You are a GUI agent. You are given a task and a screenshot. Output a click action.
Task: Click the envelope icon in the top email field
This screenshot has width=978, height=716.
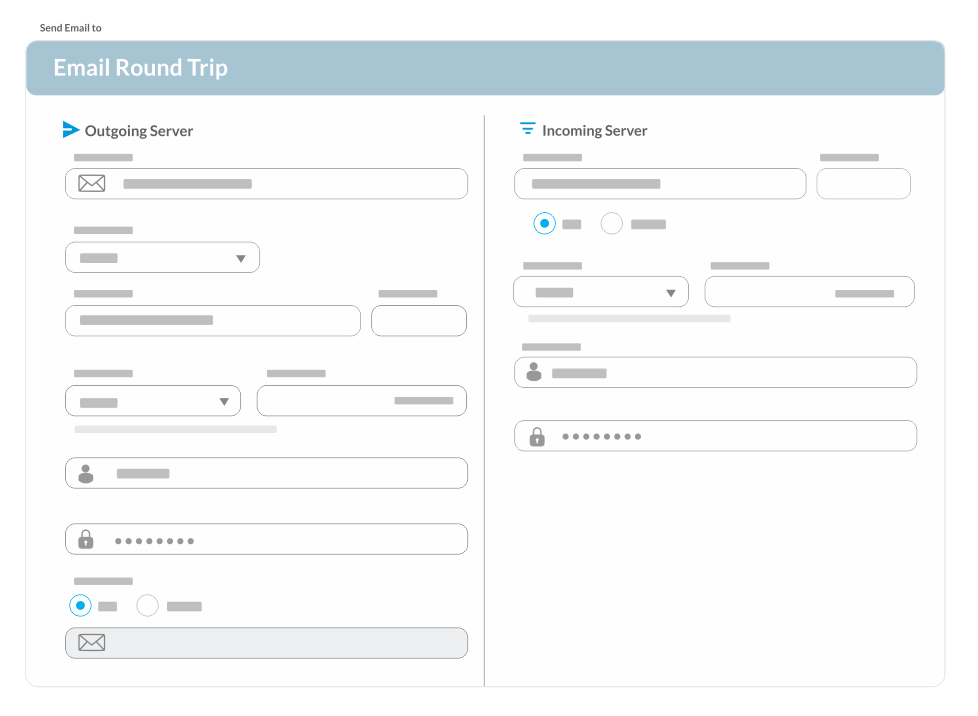(x=91, y=183)
